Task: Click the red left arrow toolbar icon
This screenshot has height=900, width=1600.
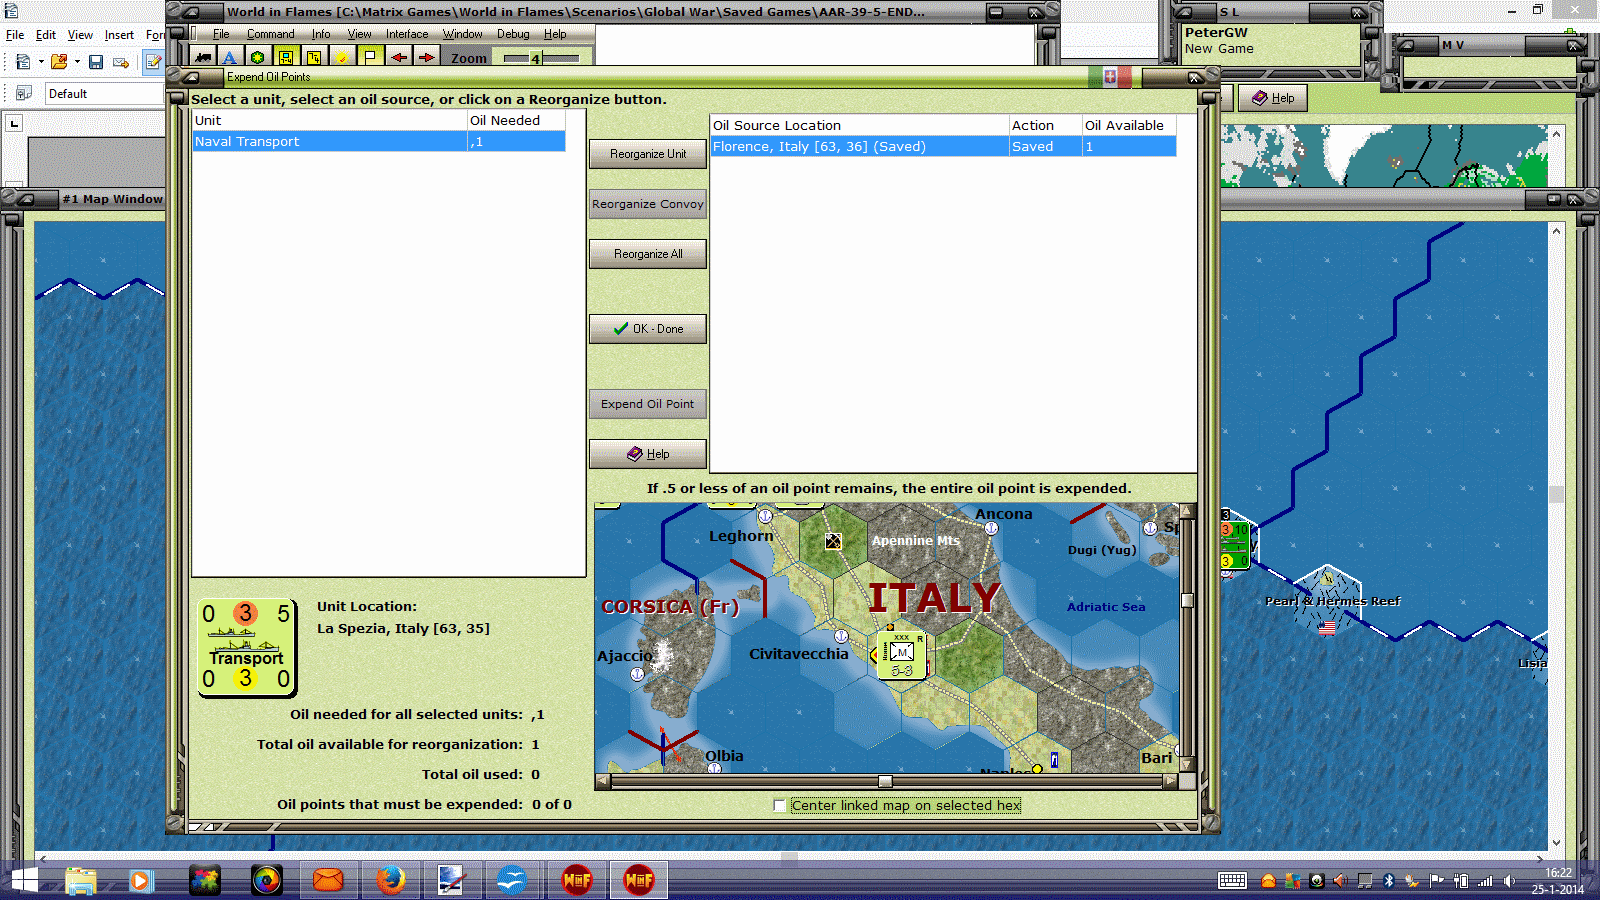Action: coord(398,57)
